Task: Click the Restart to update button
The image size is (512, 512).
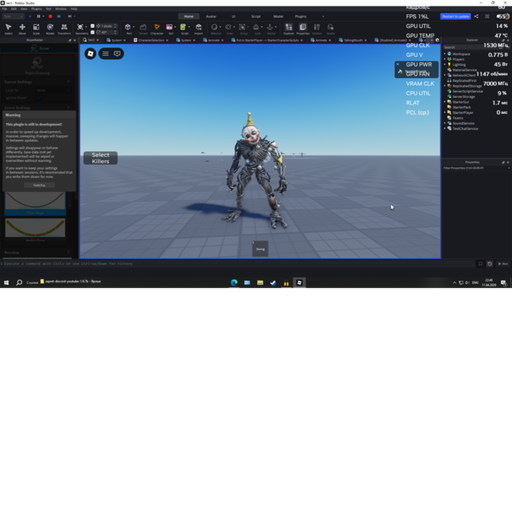Action: (x=455, y=16)
